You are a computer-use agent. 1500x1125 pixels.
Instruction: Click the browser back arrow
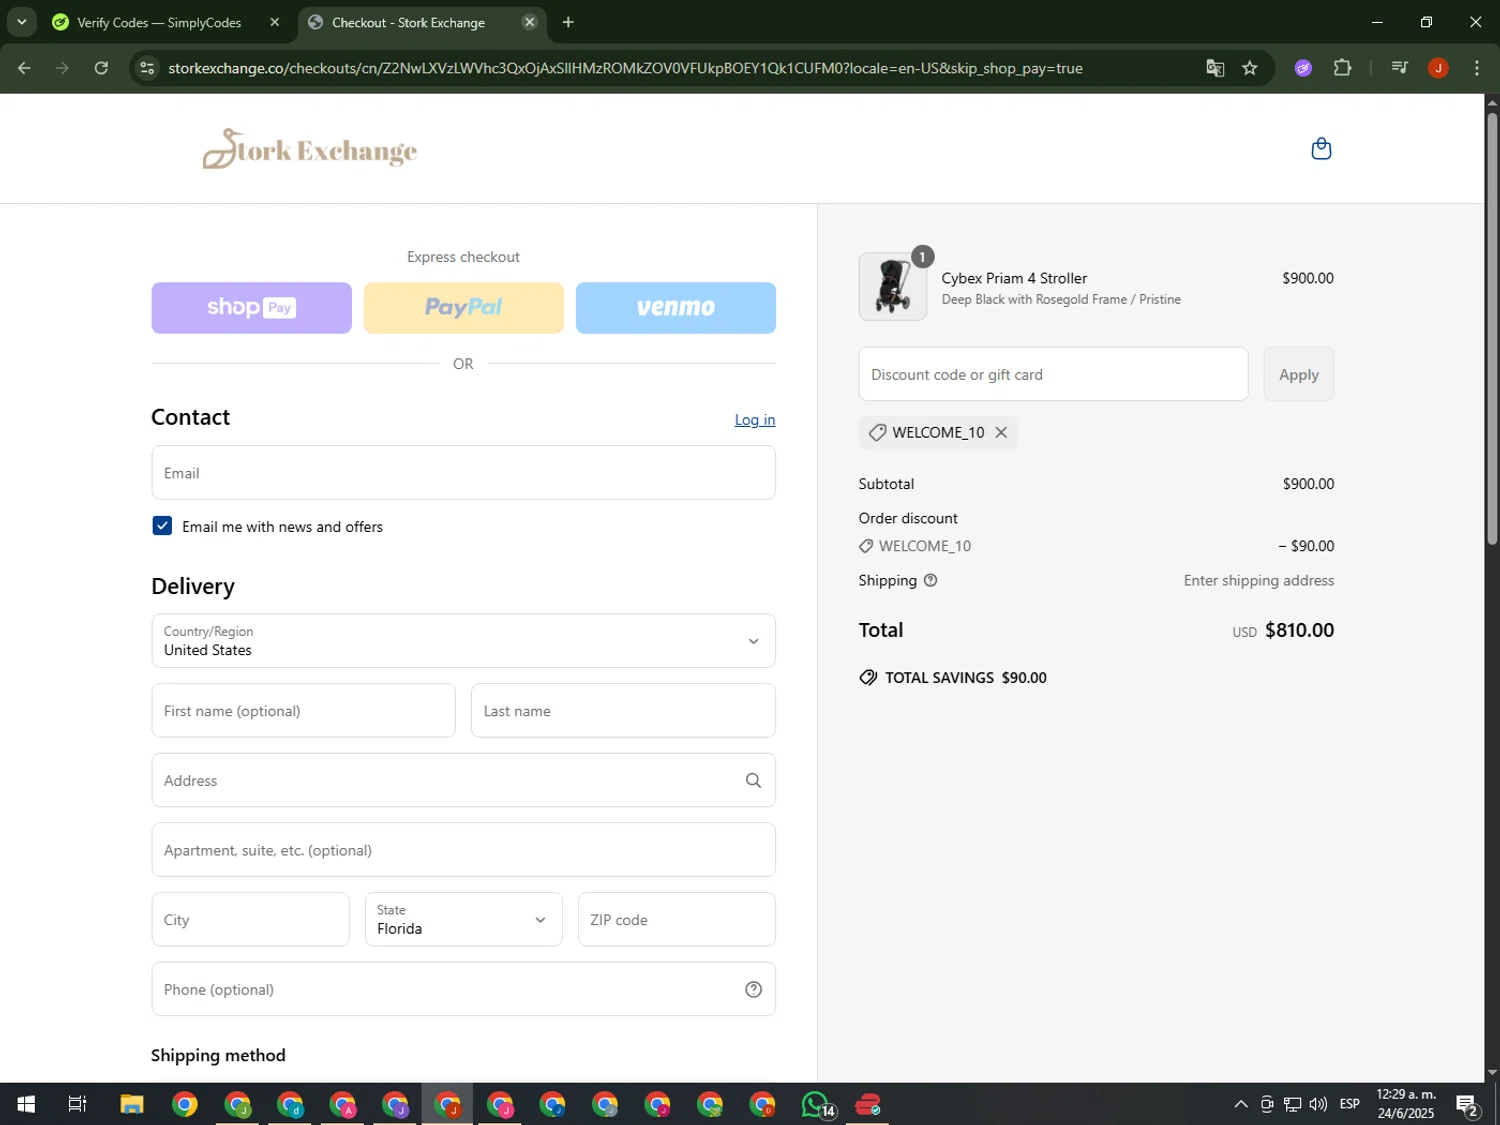click(24, 68)
